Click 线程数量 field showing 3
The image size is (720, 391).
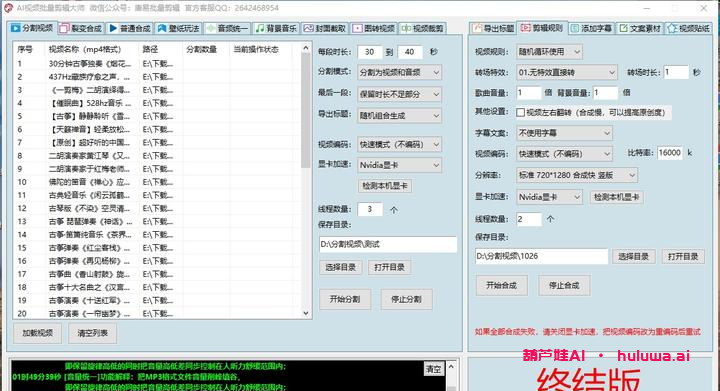point(370,209)
